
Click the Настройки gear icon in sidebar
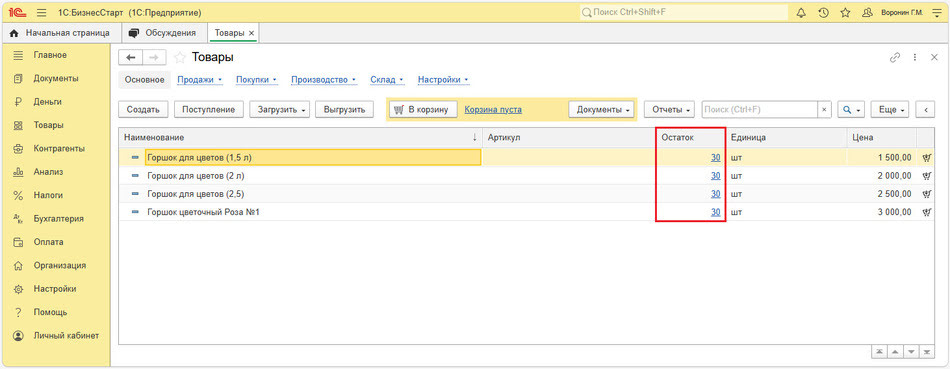(18, 289)
